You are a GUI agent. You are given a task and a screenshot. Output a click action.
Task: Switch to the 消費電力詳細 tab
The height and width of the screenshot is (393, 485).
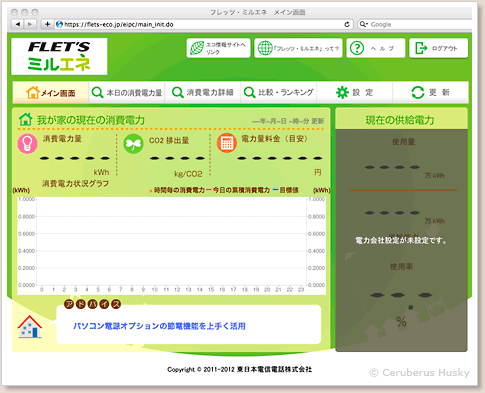click(x=203, y=92)
